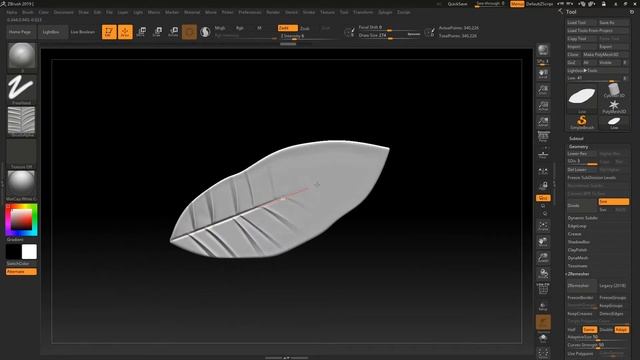Toggle the Zadd button

pyautogui.click(x=288, y=28)
